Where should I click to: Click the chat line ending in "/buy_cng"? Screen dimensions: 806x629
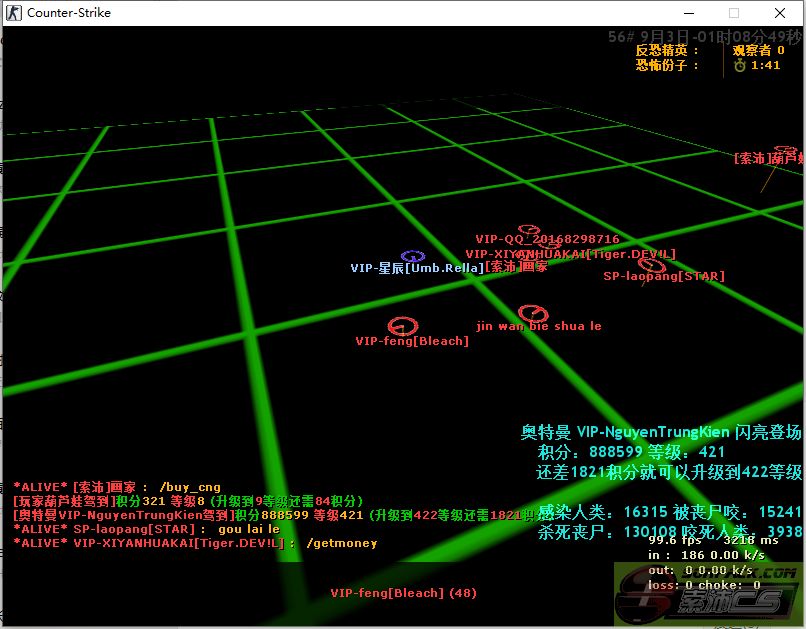[x=117, y=487]
